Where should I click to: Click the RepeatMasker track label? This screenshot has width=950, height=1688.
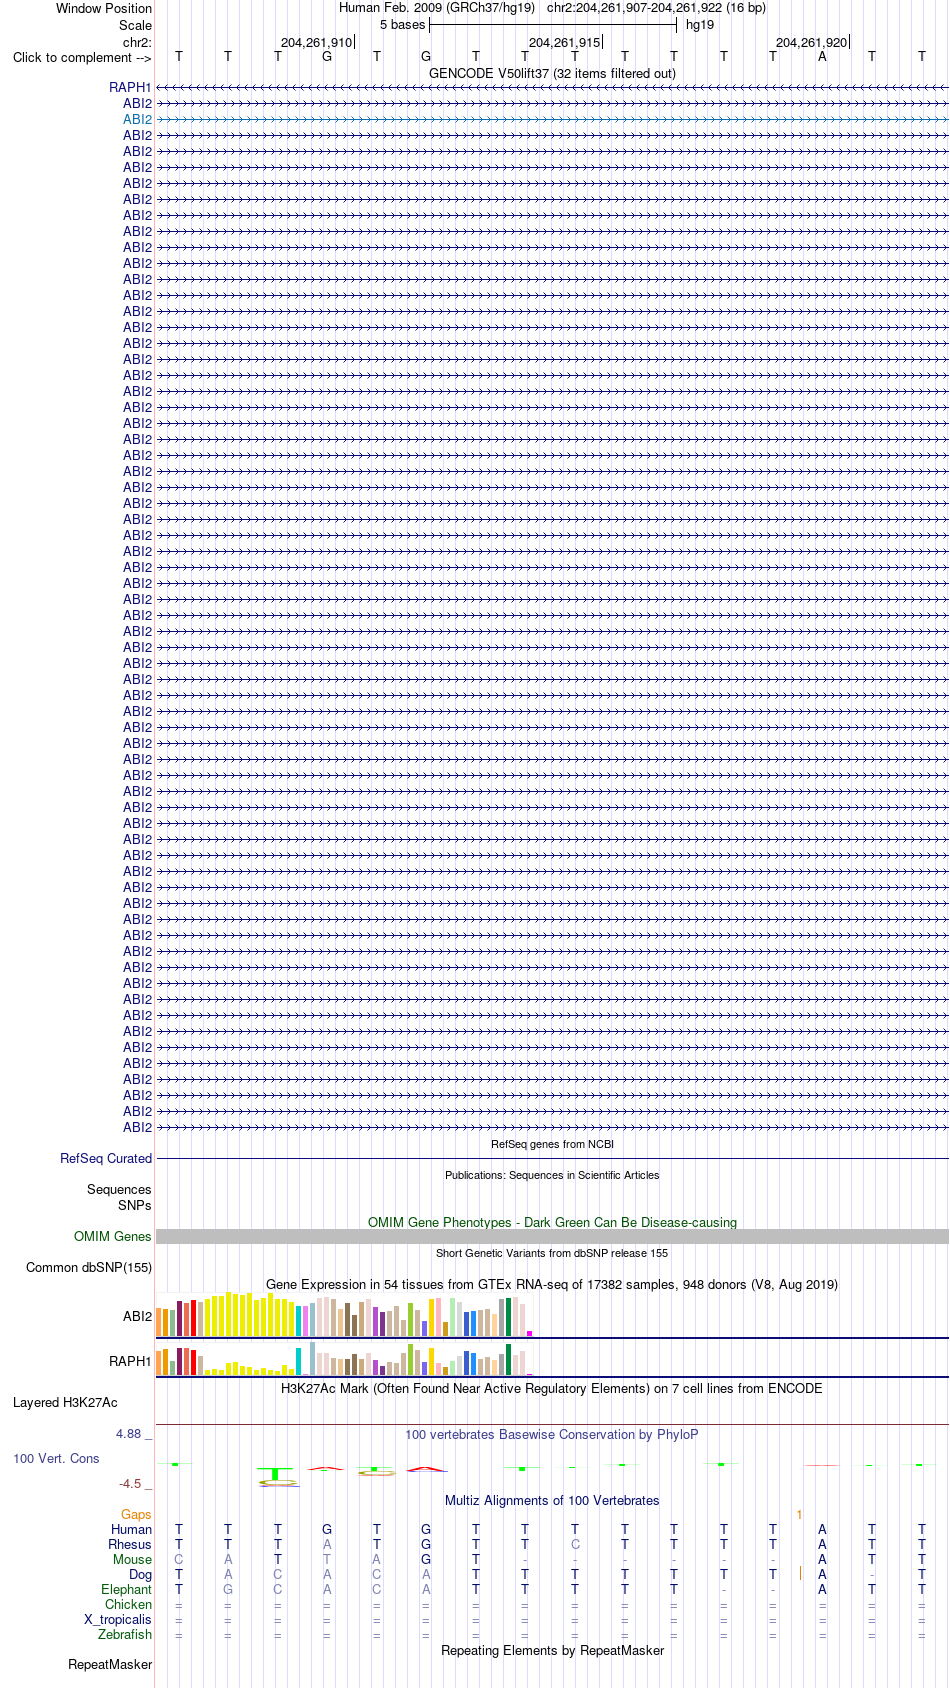pyautogui.click(x=110, y=1664)
